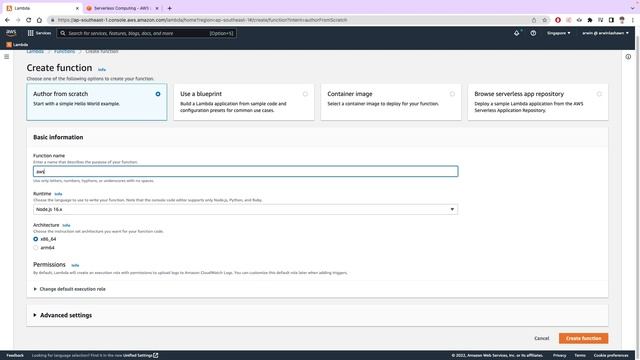Open the browser three-dot menu
This screenshot has width=640, height=360.
tap(633, 20)
